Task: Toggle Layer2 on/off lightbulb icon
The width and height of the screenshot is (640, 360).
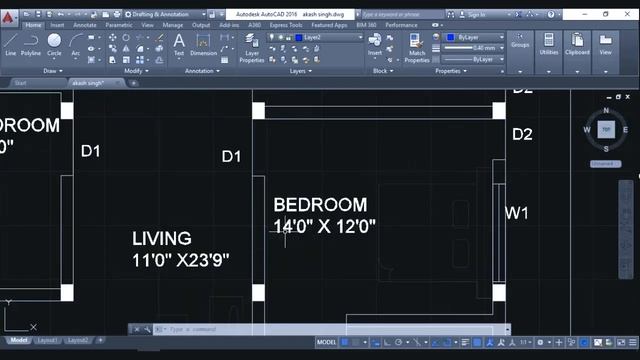Action: 271,37
